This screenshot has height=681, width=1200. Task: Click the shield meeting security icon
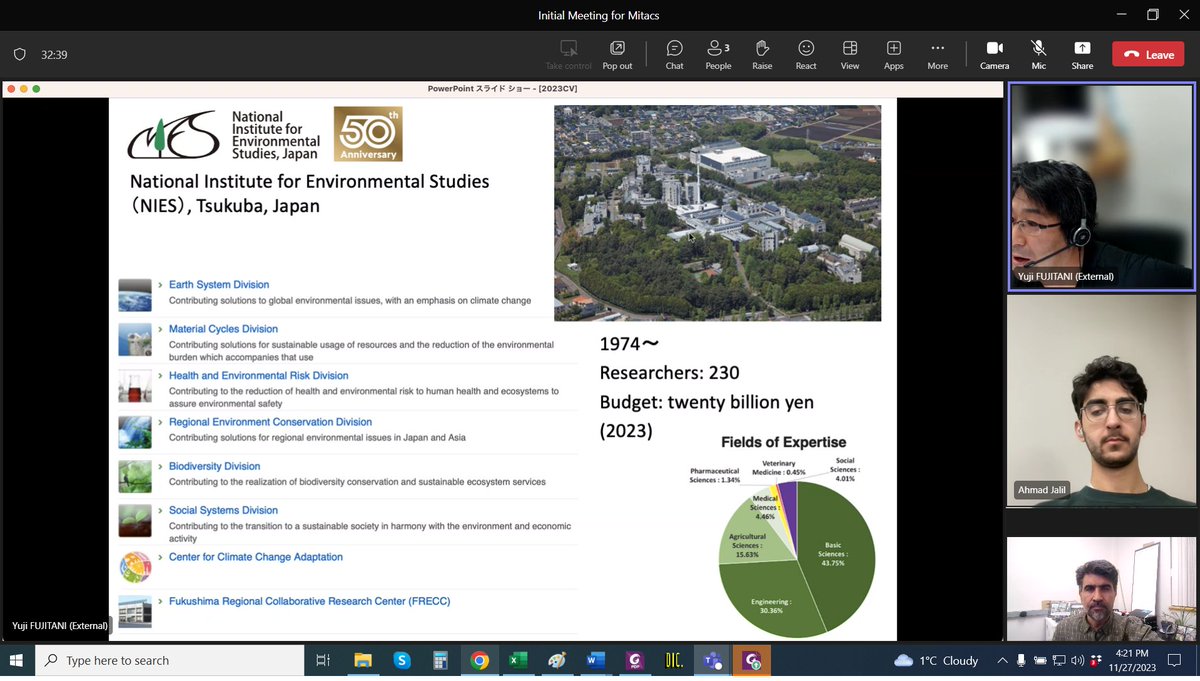[19, 55]
